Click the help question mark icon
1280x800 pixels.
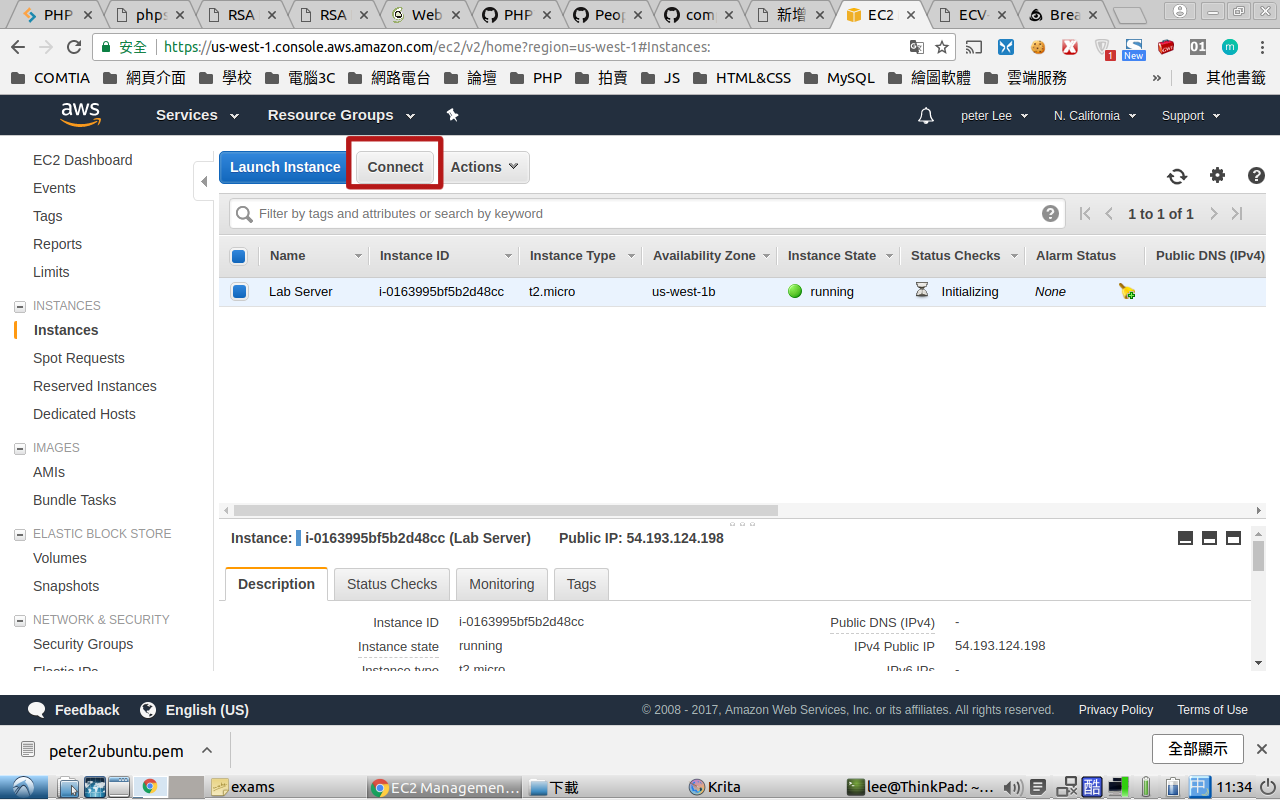1256,175
